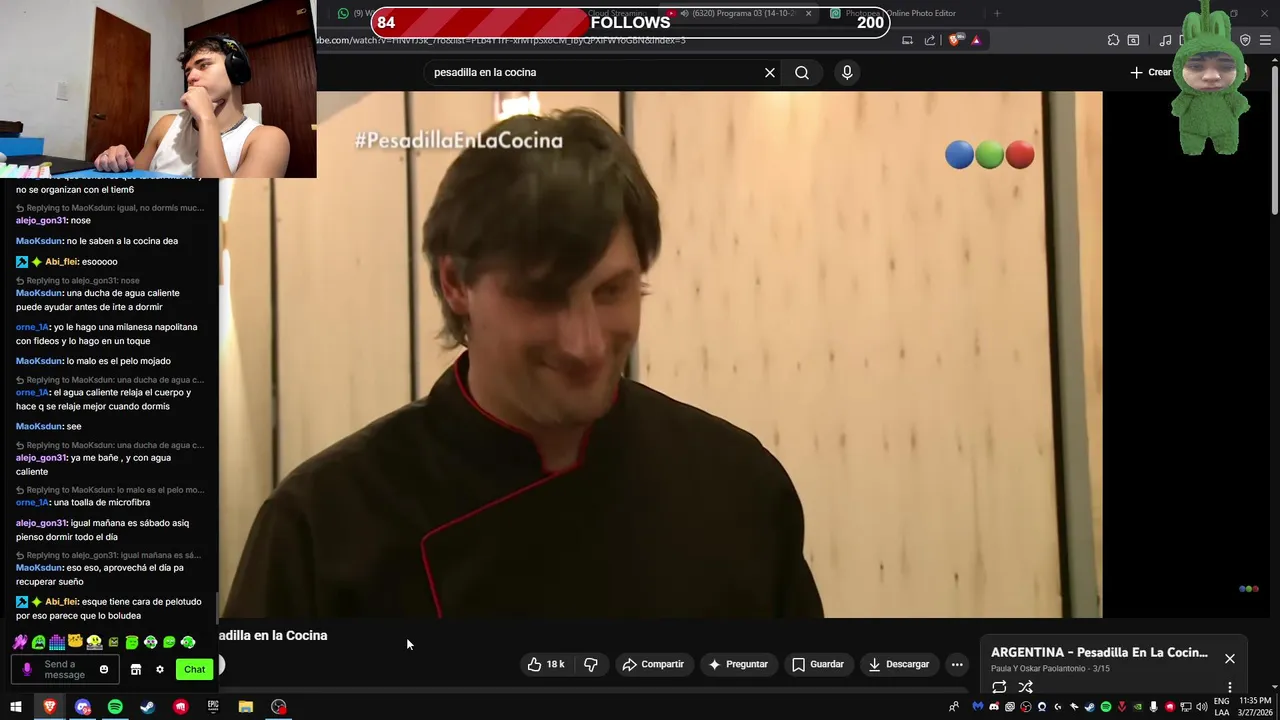The width and height of the screenshot is (1280, 720).
Task: Click message 'lo malo es el pelo mojado'
Action: pyautogui.click(x=119, y=361)
